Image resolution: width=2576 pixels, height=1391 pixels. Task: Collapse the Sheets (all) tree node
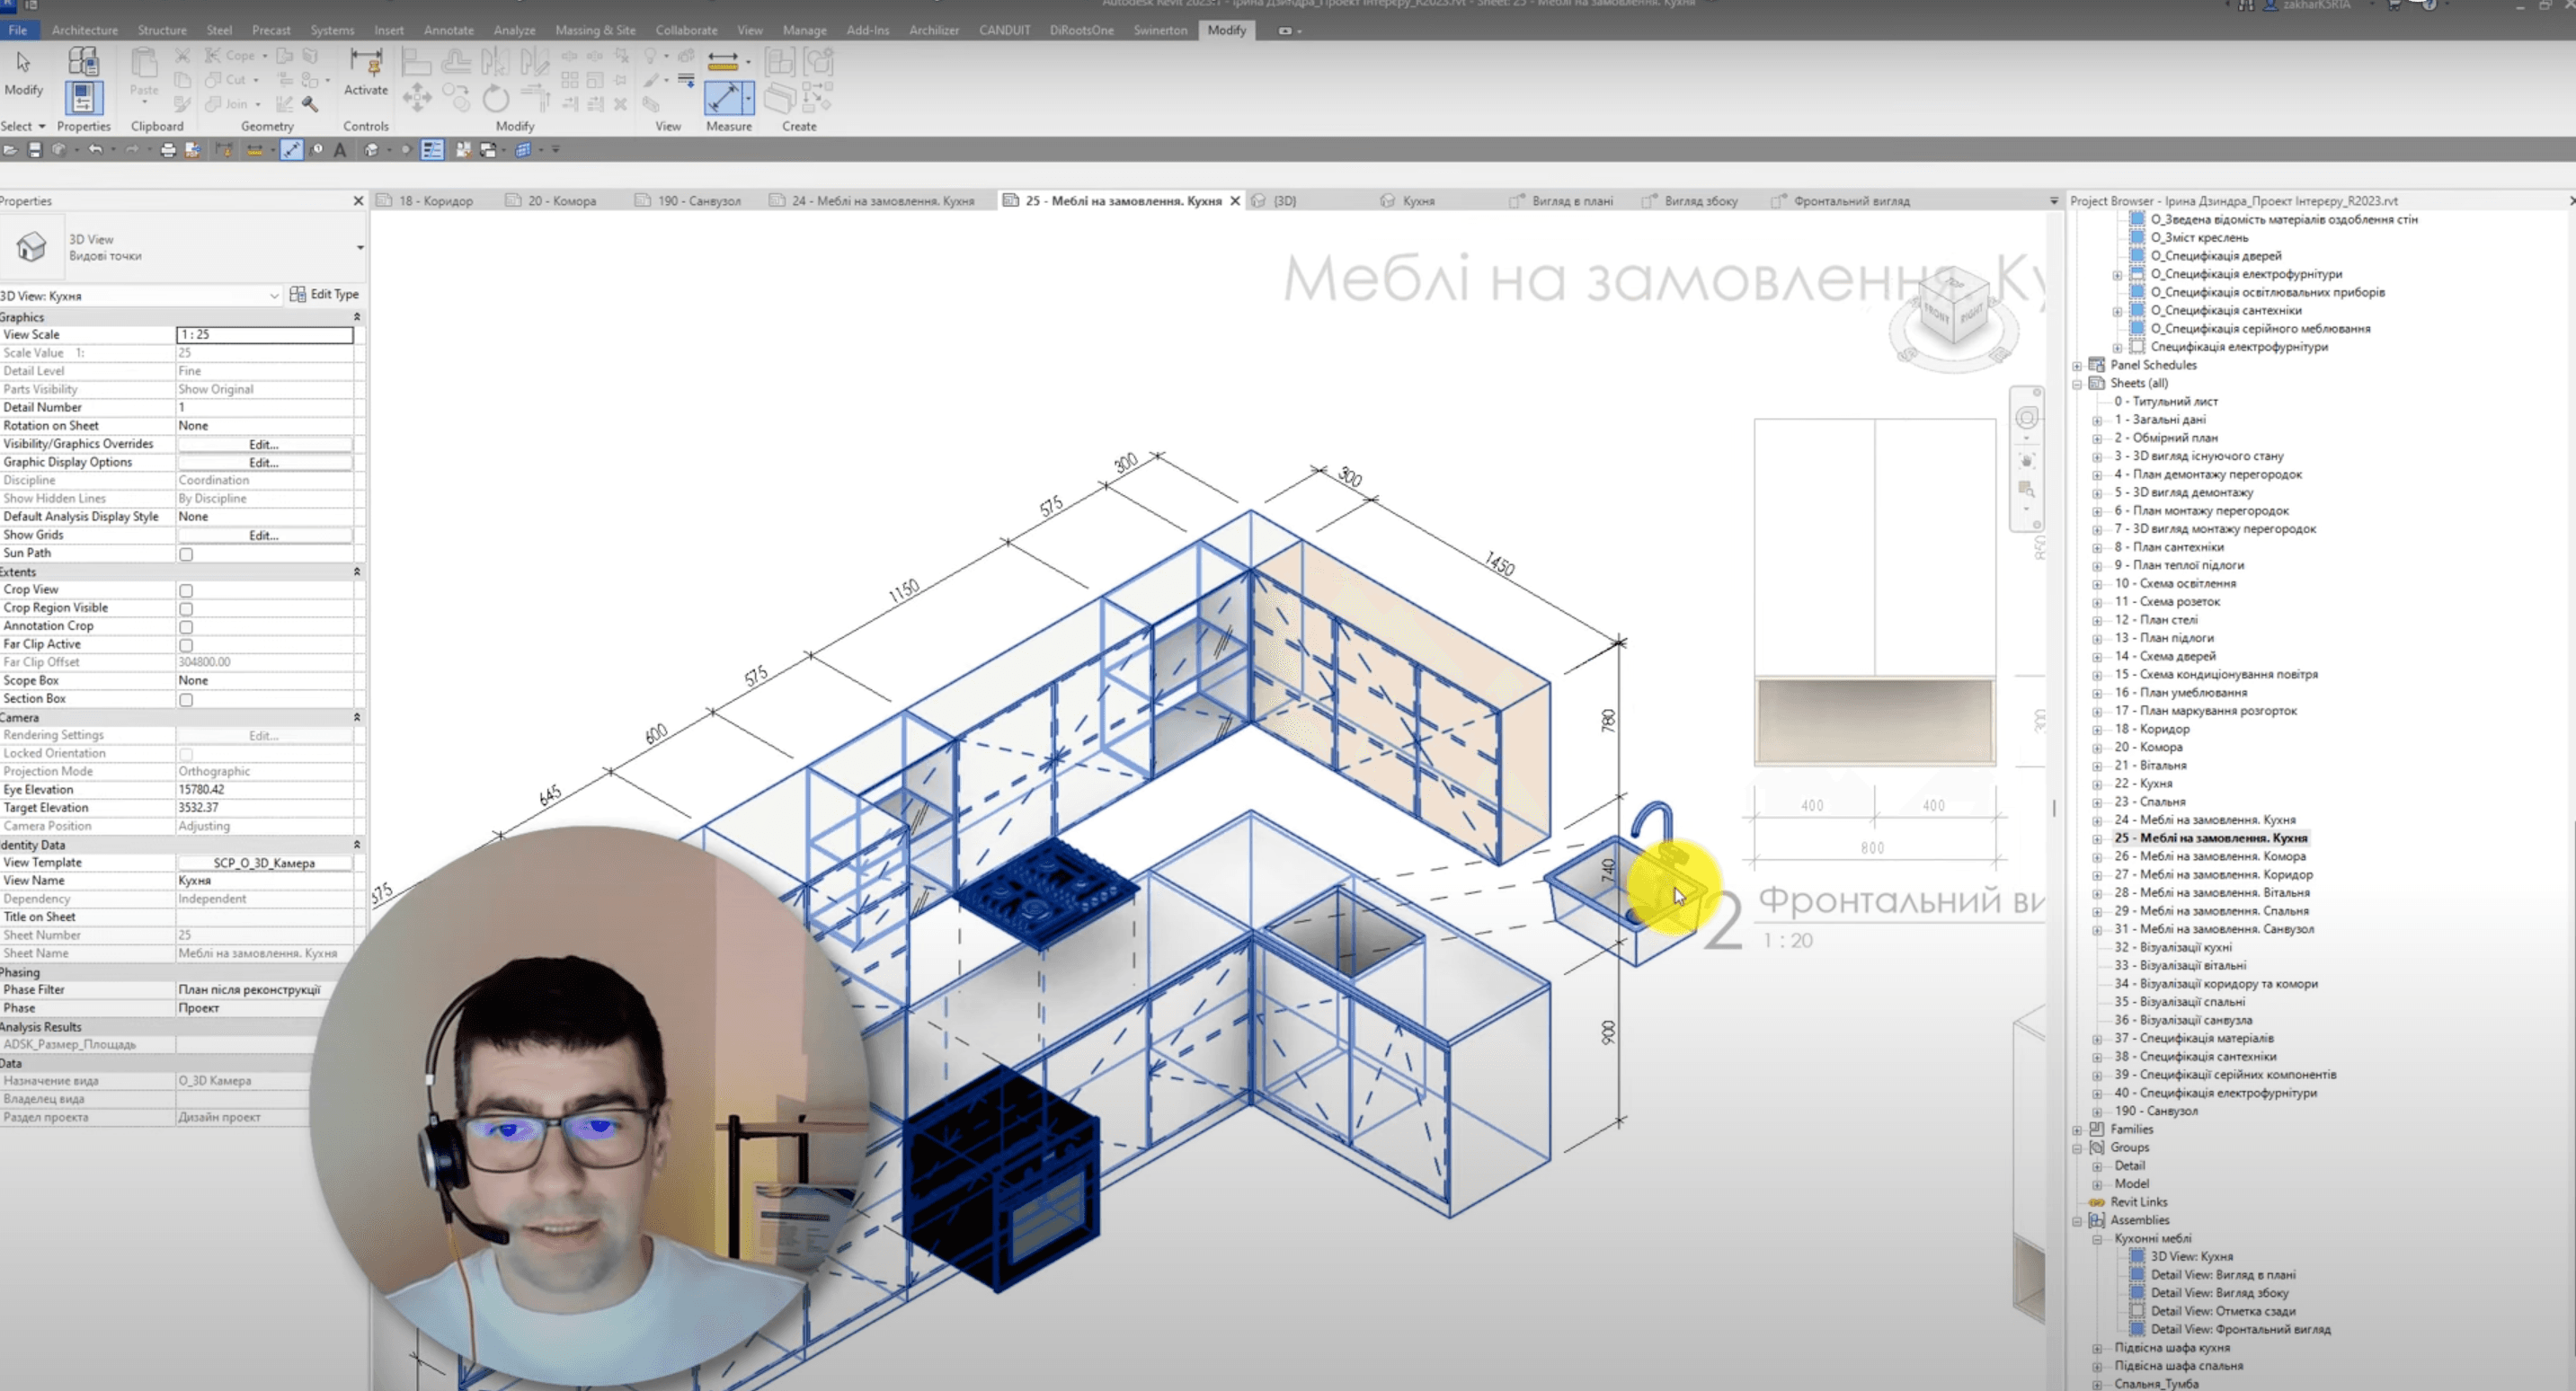pos(2077,384)
